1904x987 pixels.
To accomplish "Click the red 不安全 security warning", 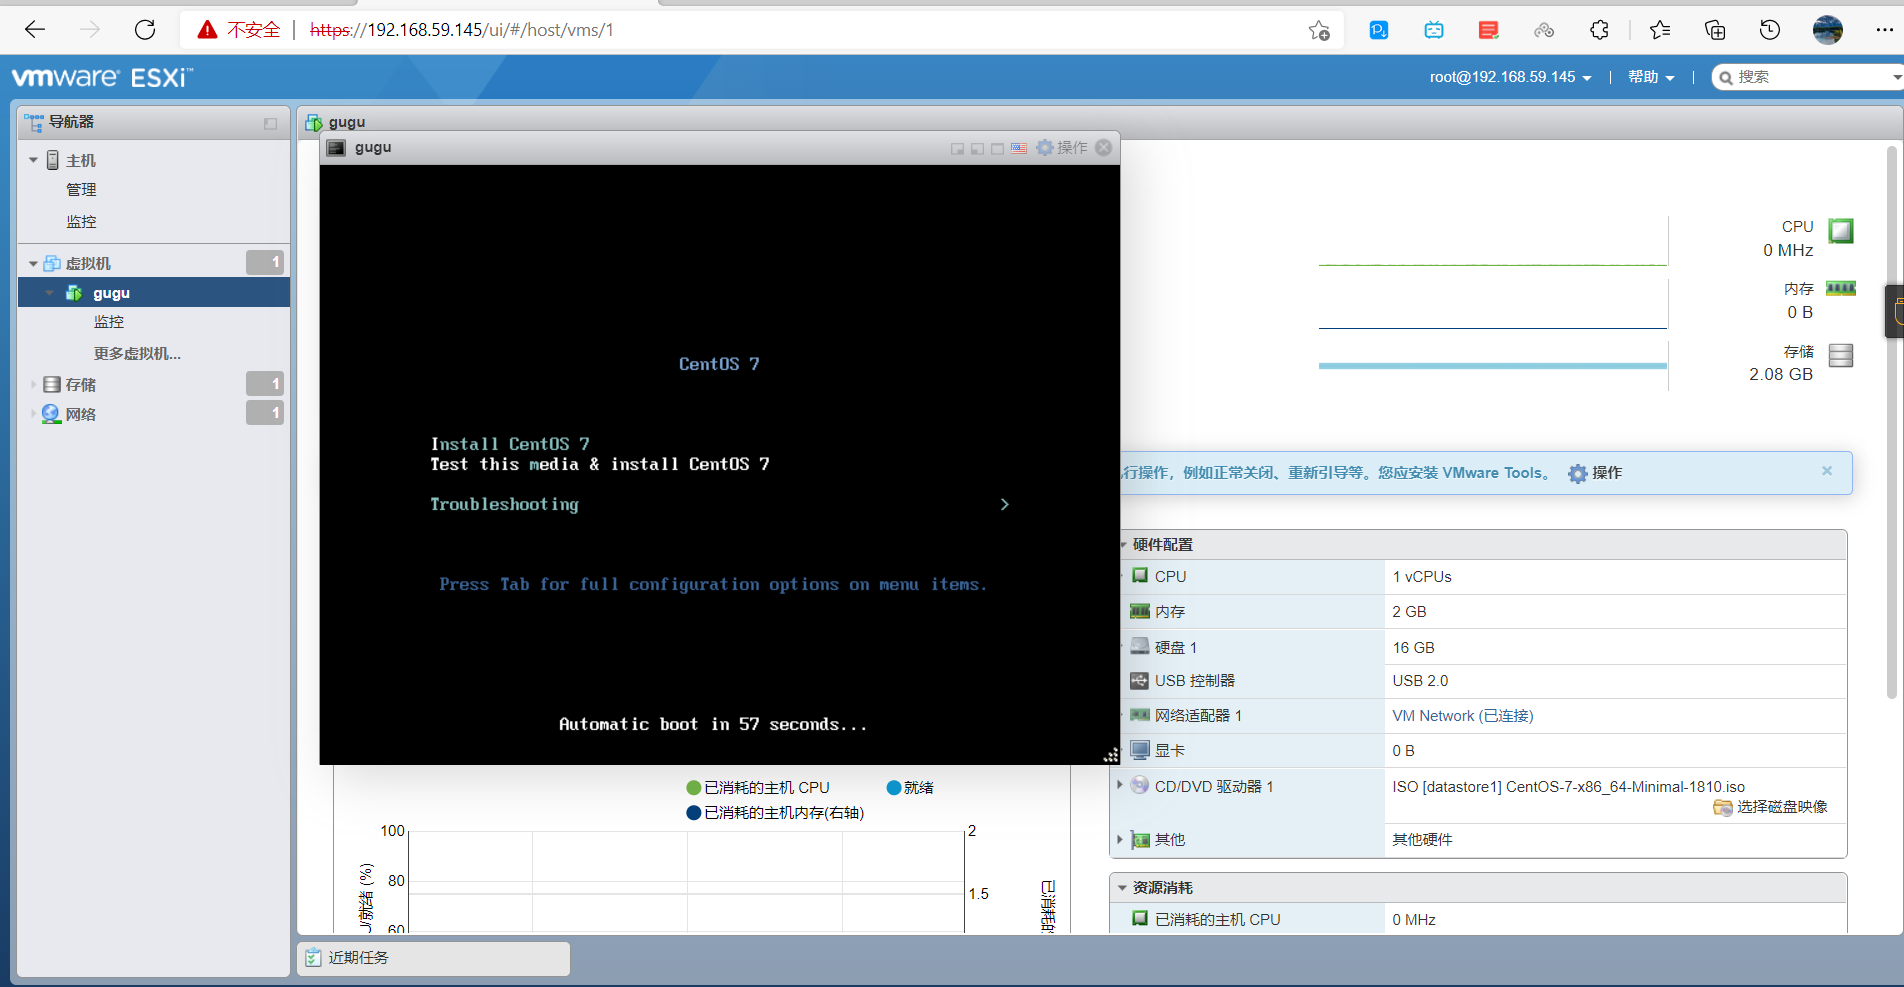I will pyautogui.click(x=239, y=30).
